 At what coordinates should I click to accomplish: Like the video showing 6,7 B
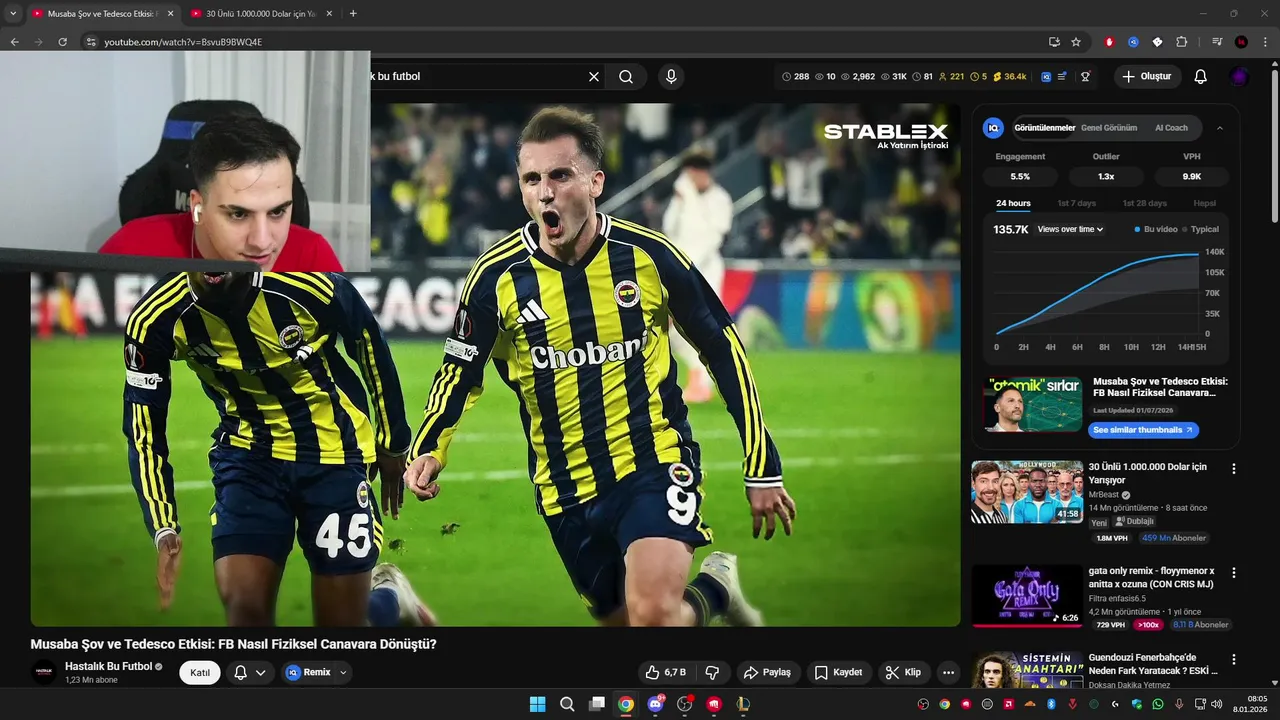tap(666, 672)
